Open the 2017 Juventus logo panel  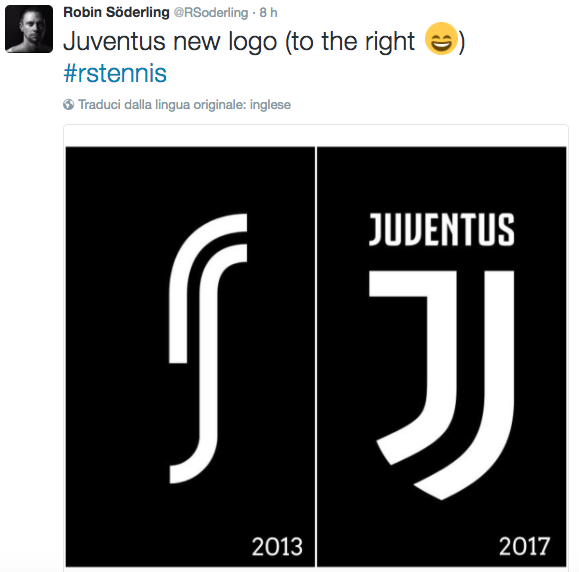point(442,357)
